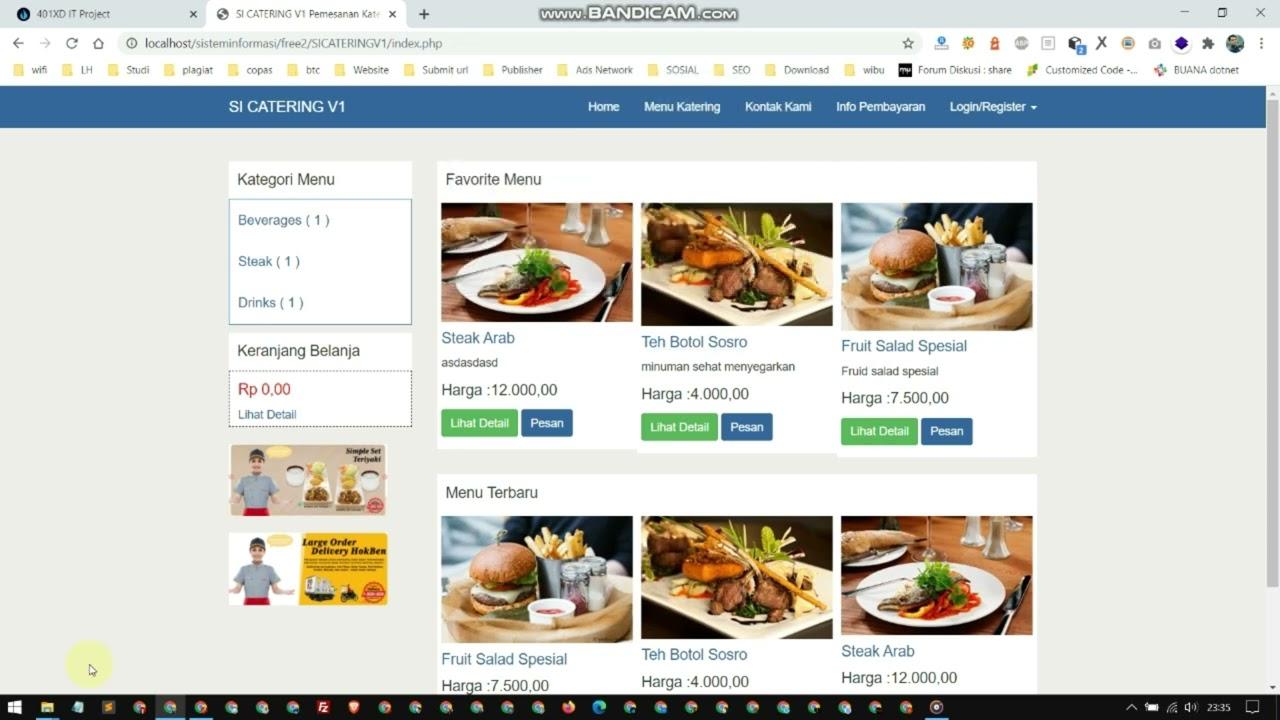Go to Kontak Kami page
Viewport: 1280px width, 720px height.
(x=778, y=107)
